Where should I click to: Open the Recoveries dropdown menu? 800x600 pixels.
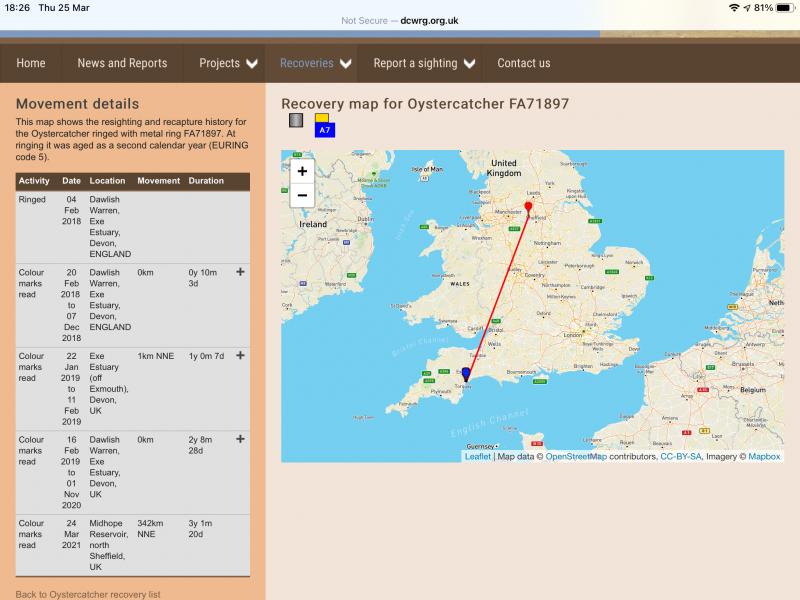[315, 63]
